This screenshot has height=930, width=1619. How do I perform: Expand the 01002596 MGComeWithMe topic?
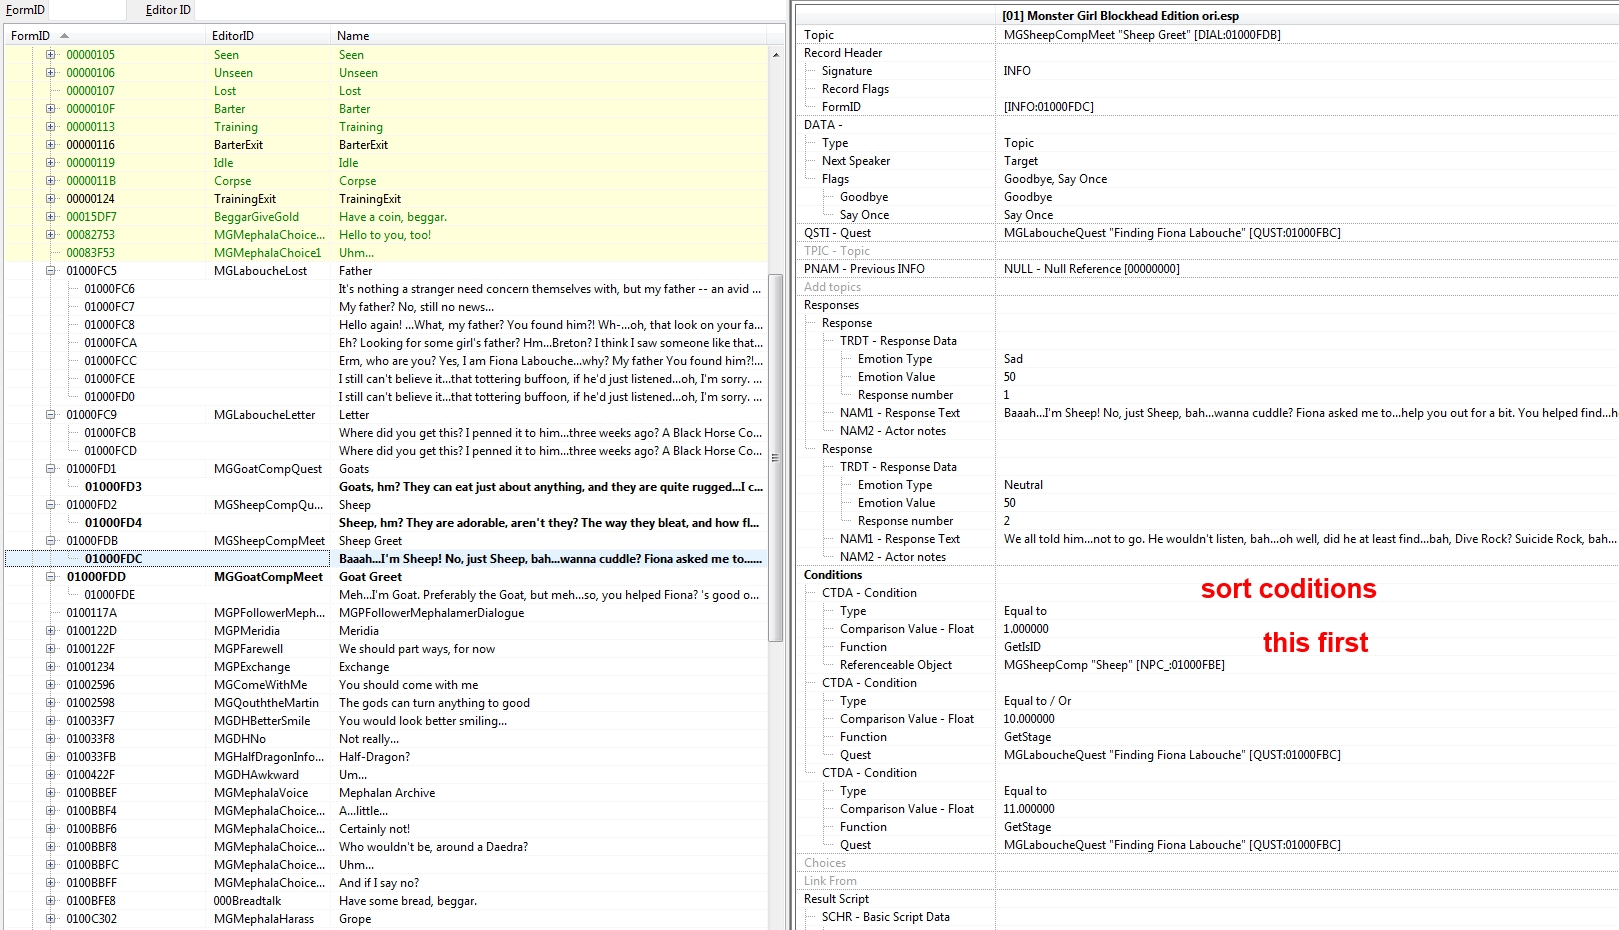coord(50,685)
